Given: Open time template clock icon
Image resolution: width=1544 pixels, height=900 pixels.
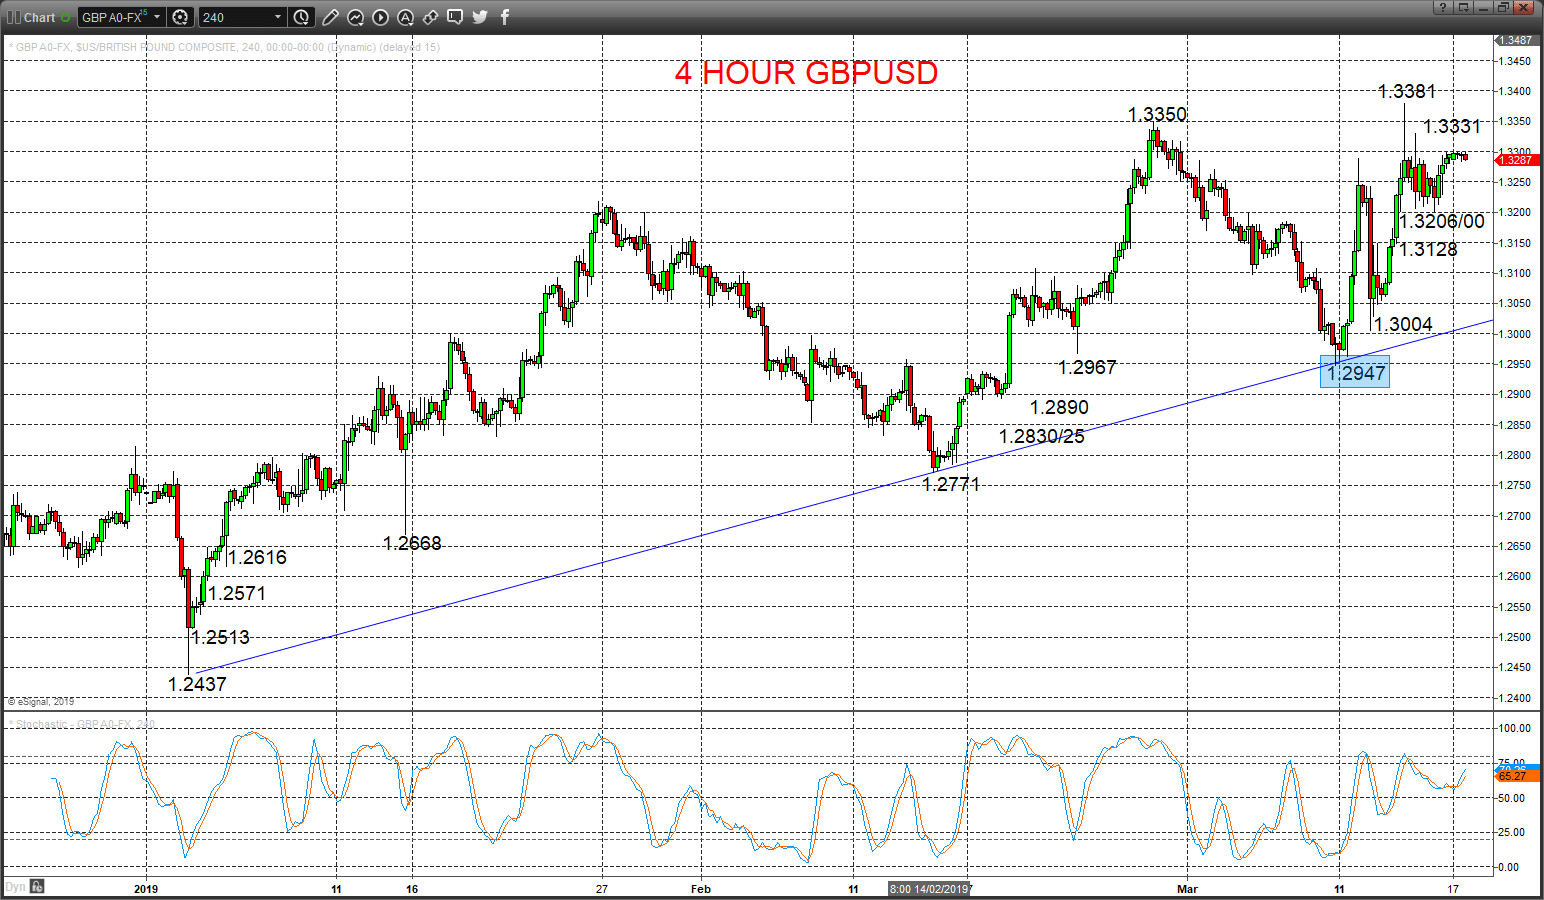Looking at the screenshot, I should [x=302, y=17].
